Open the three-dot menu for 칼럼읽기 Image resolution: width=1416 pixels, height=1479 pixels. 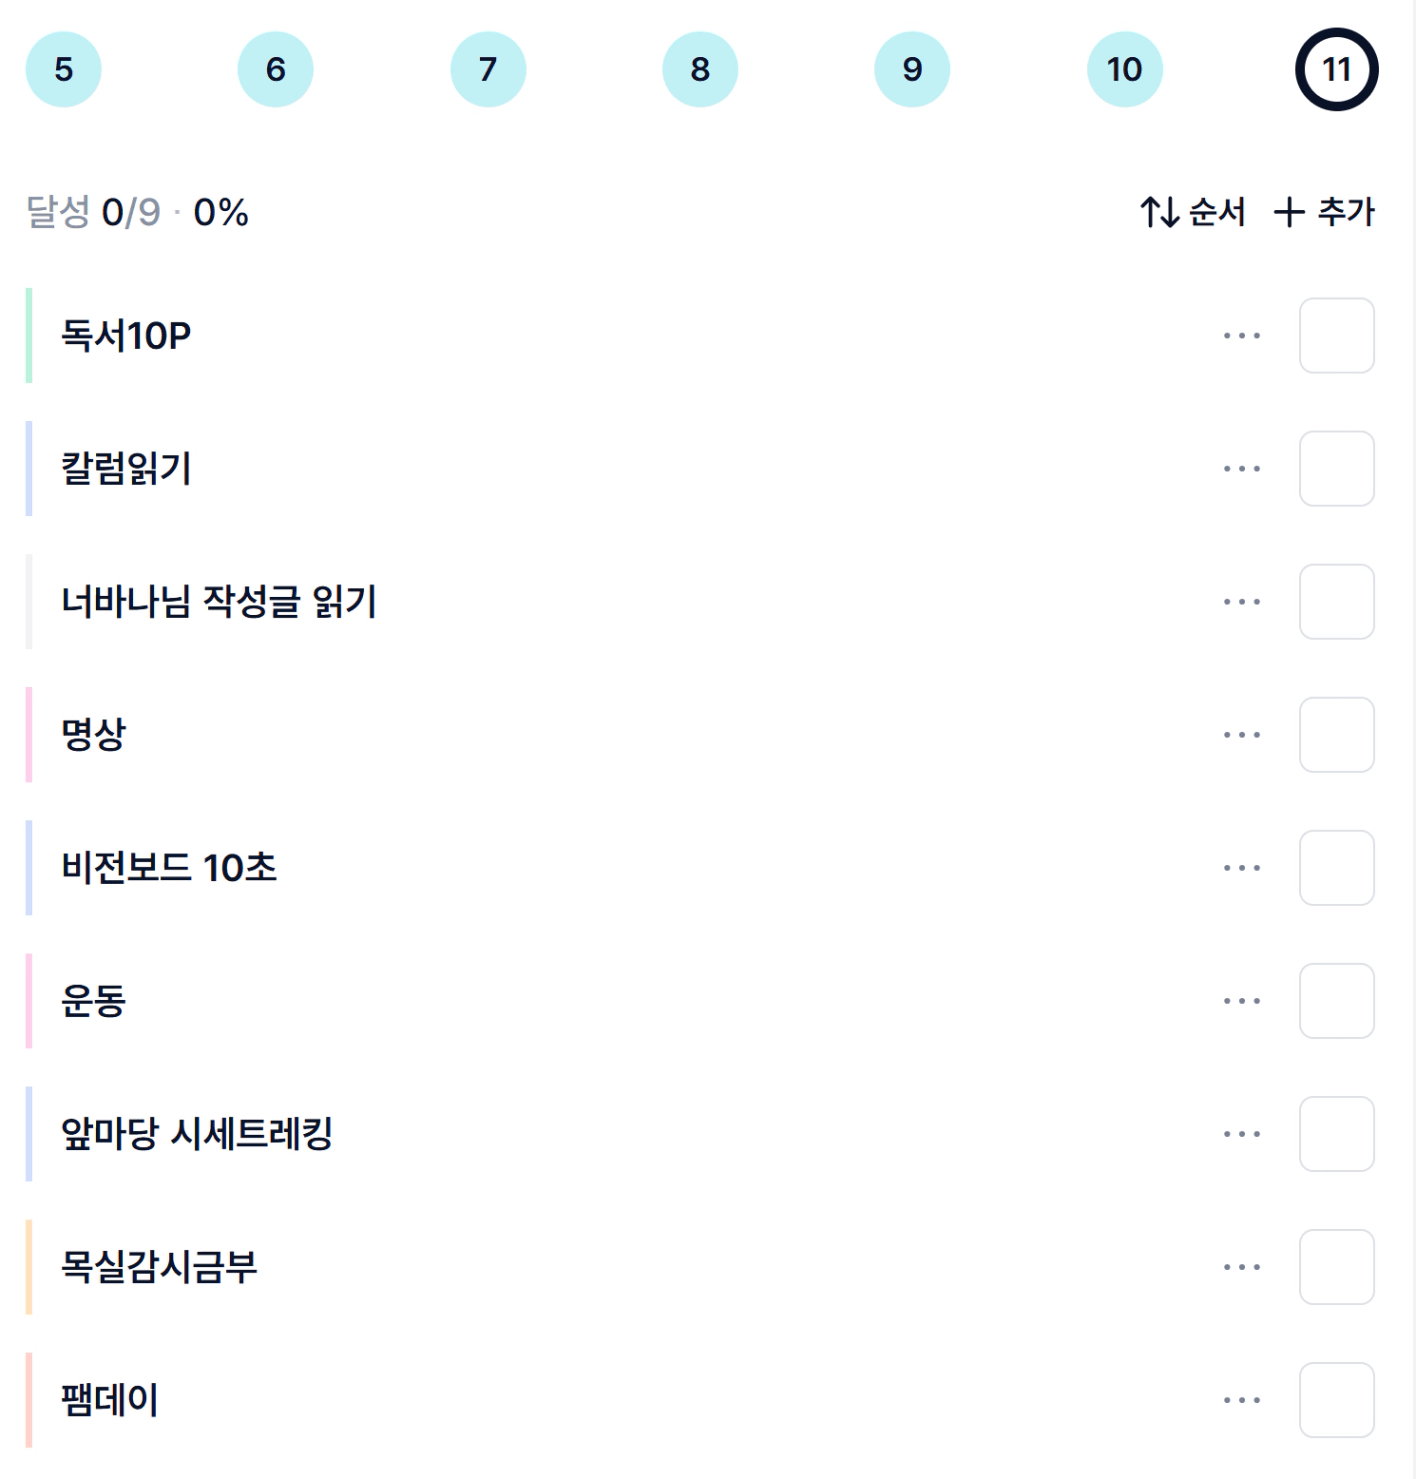tap(1241, 469)
